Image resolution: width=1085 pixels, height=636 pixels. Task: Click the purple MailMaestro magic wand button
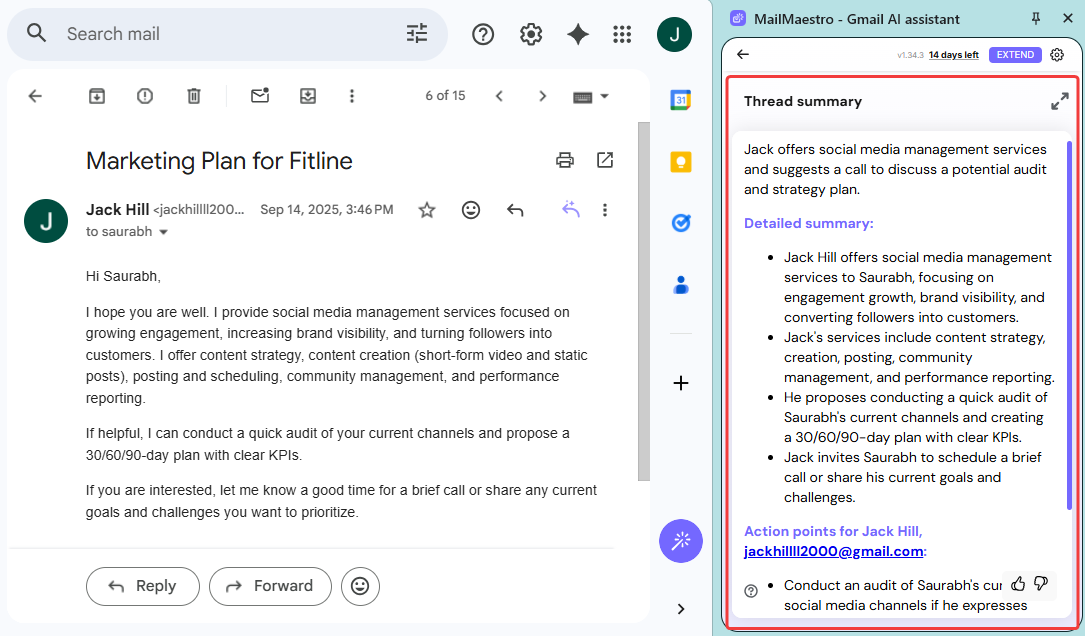pos(681,541)
